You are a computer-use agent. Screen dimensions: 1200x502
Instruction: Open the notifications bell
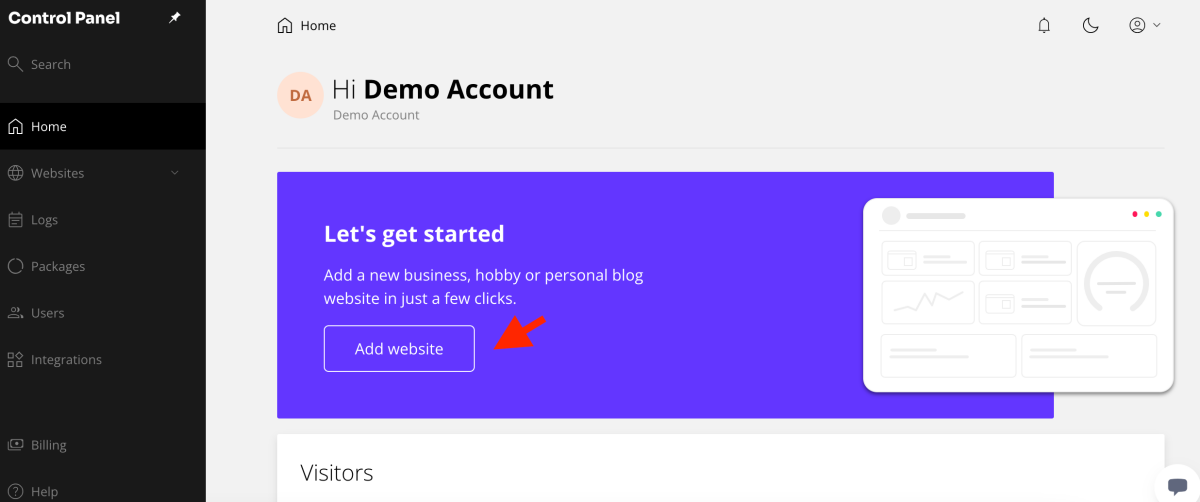coord(1044,26)
